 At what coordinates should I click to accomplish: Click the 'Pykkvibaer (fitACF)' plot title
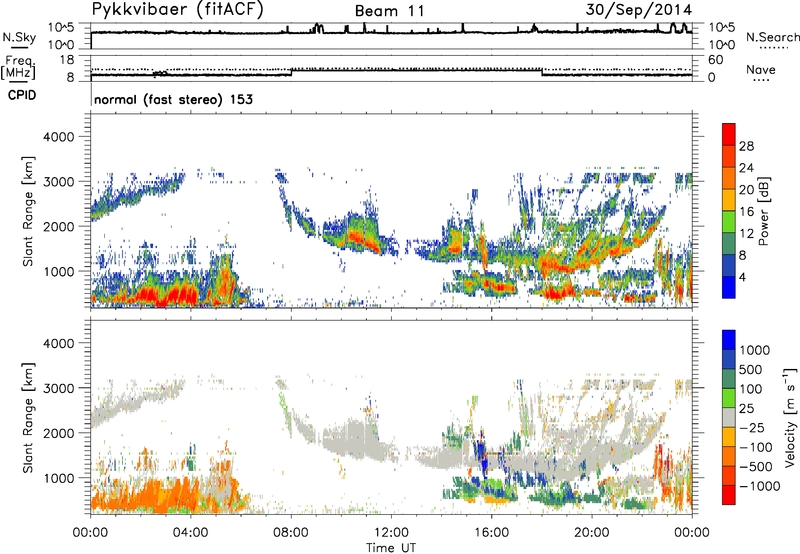point(177,10)
